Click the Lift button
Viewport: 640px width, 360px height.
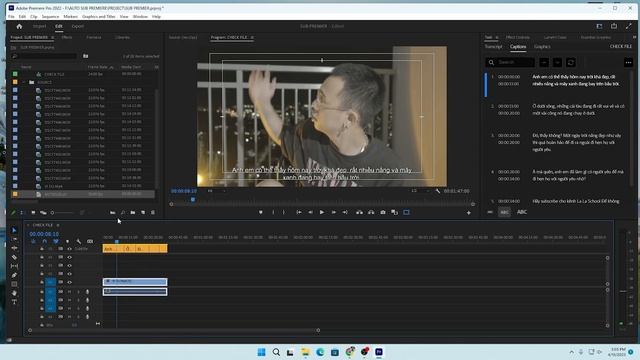click(359, 212)
